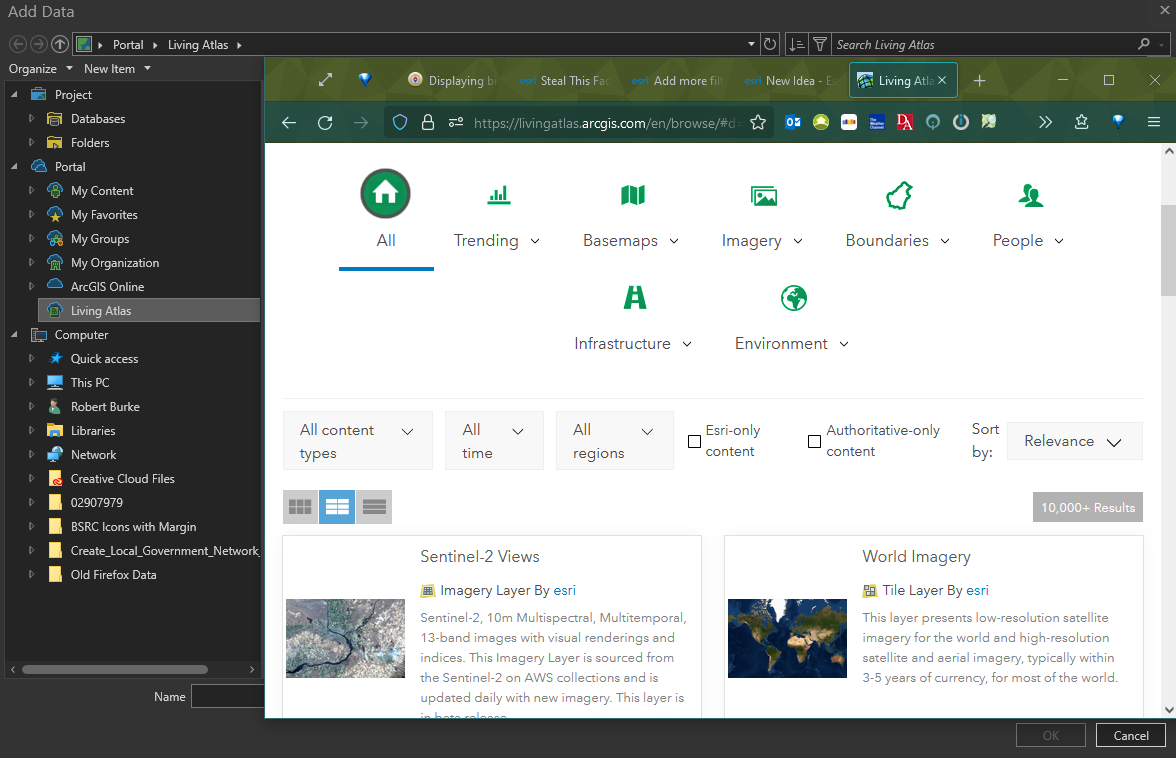The width and height of the screenshot is (1176, 758).
Task: Switch to New Idea tab
Action: [790, 80]
